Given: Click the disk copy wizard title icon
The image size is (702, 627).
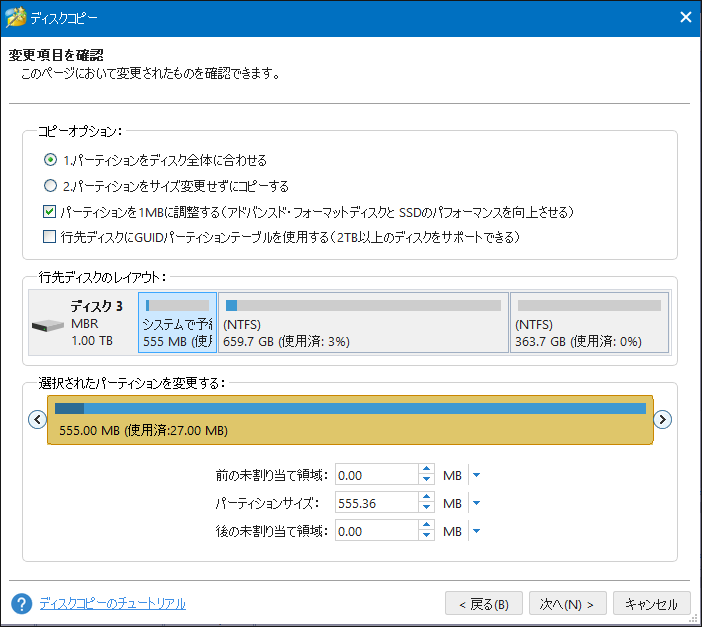Looking at the screenshot, I should (x=16, y=18).
